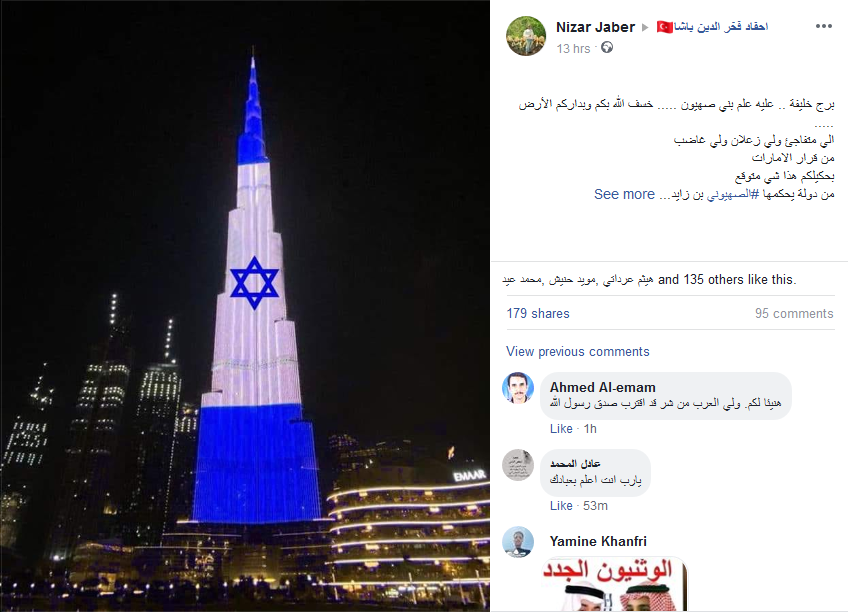Viewport: 848px width, 612px height.
Task: Open Nizar Jaber author name link
Action: [595, 27]
